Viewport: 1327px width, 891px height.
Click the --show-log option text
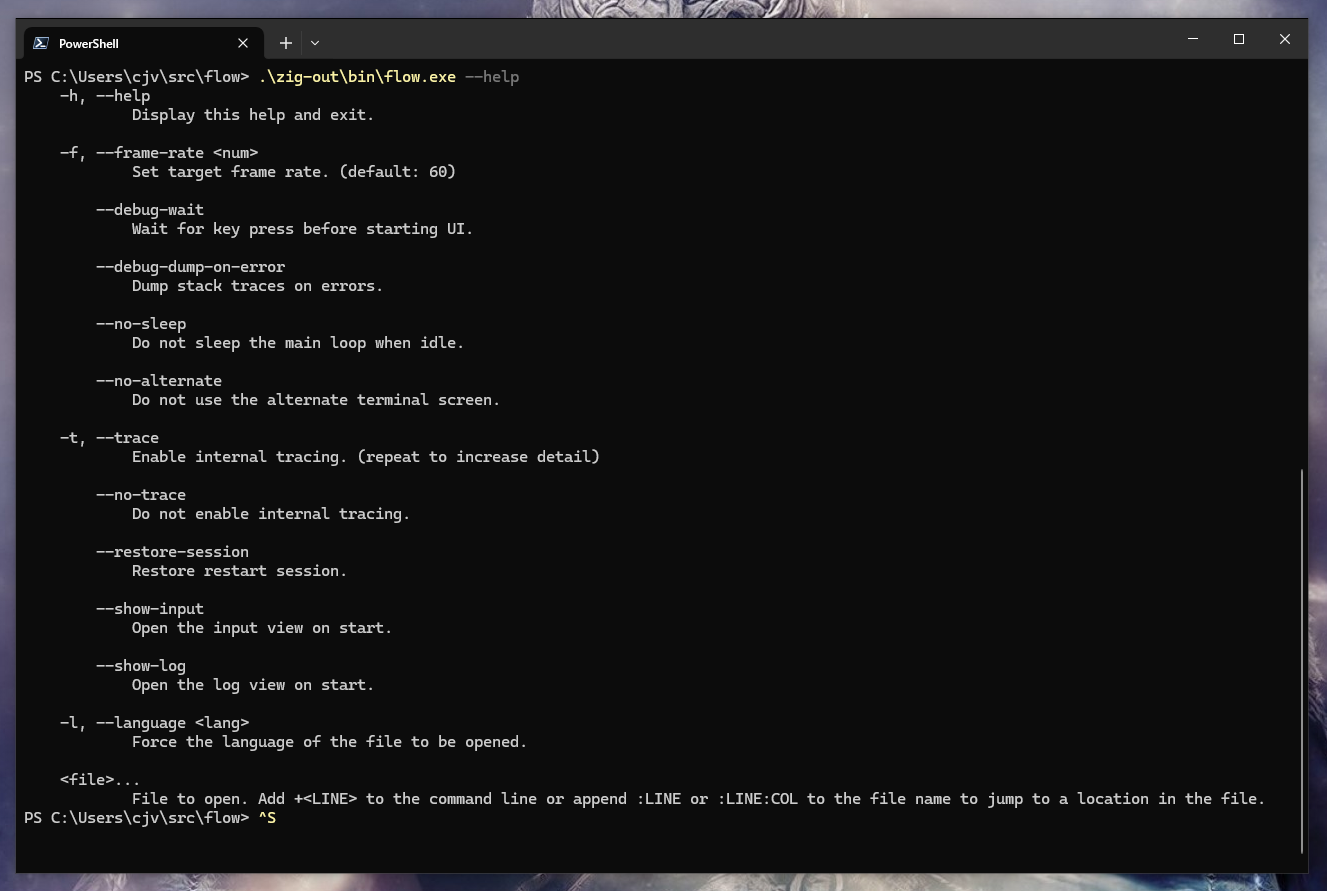pos(141,666)
